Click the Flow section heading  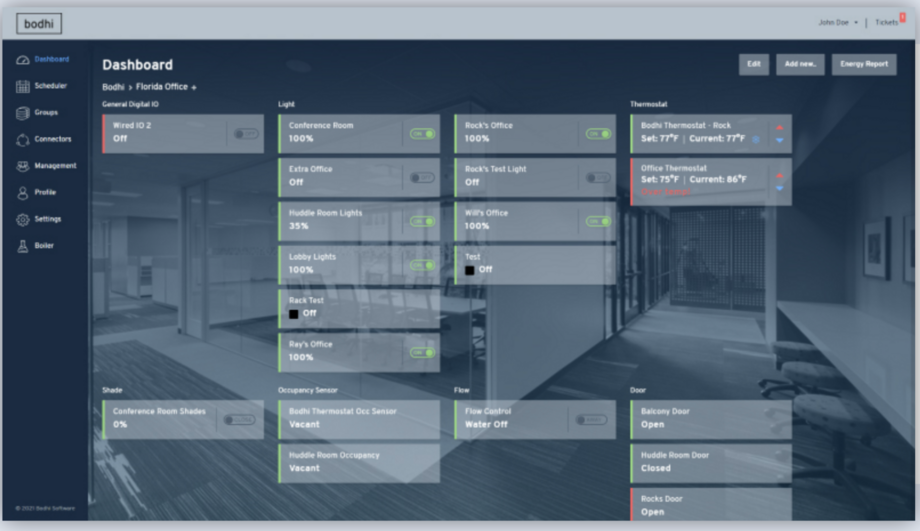(462, 390)
